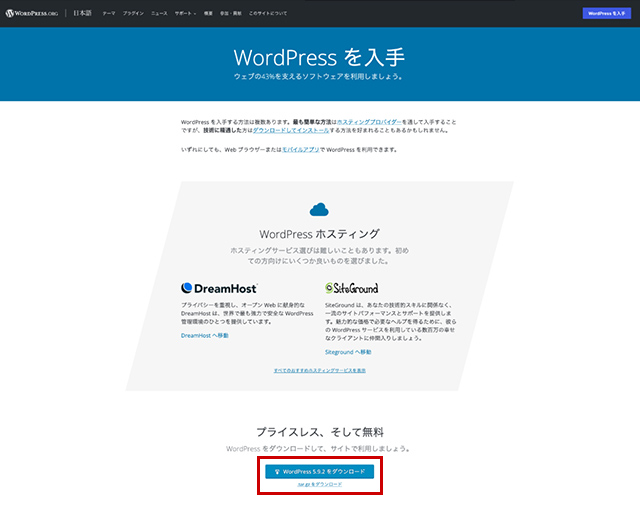Click the 'Siteground へ移動' link
640x510 pixels.
pyautogui.click(x=348, y=352)
